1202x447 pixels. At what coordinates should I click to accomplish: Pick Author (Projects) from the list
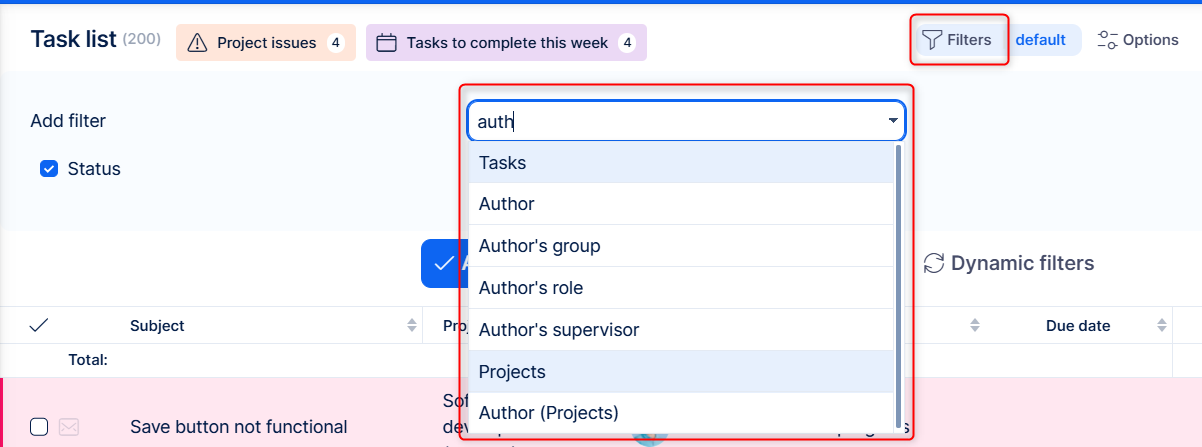coord(549,412)
